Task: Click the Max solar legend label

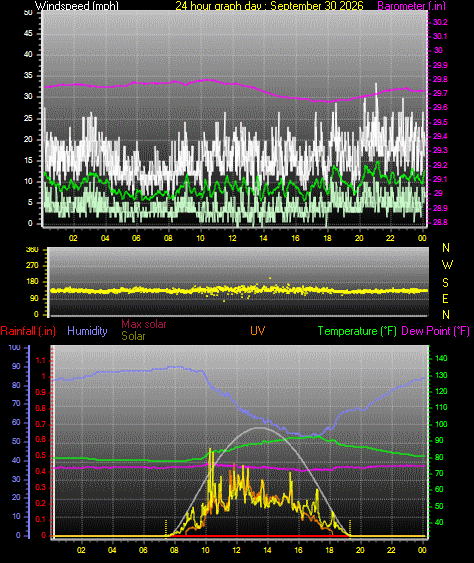Action: pos(144,324)
